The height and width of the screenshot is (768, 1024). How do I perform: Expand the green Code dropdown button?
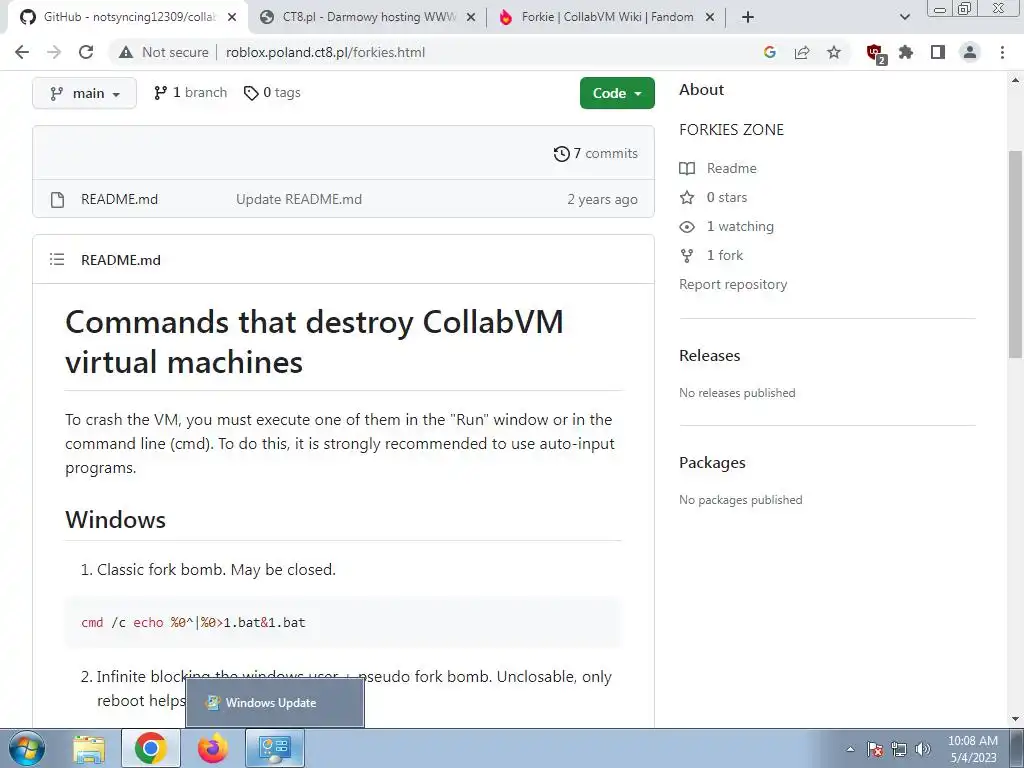pyautogui.click(x=617, y=93)
